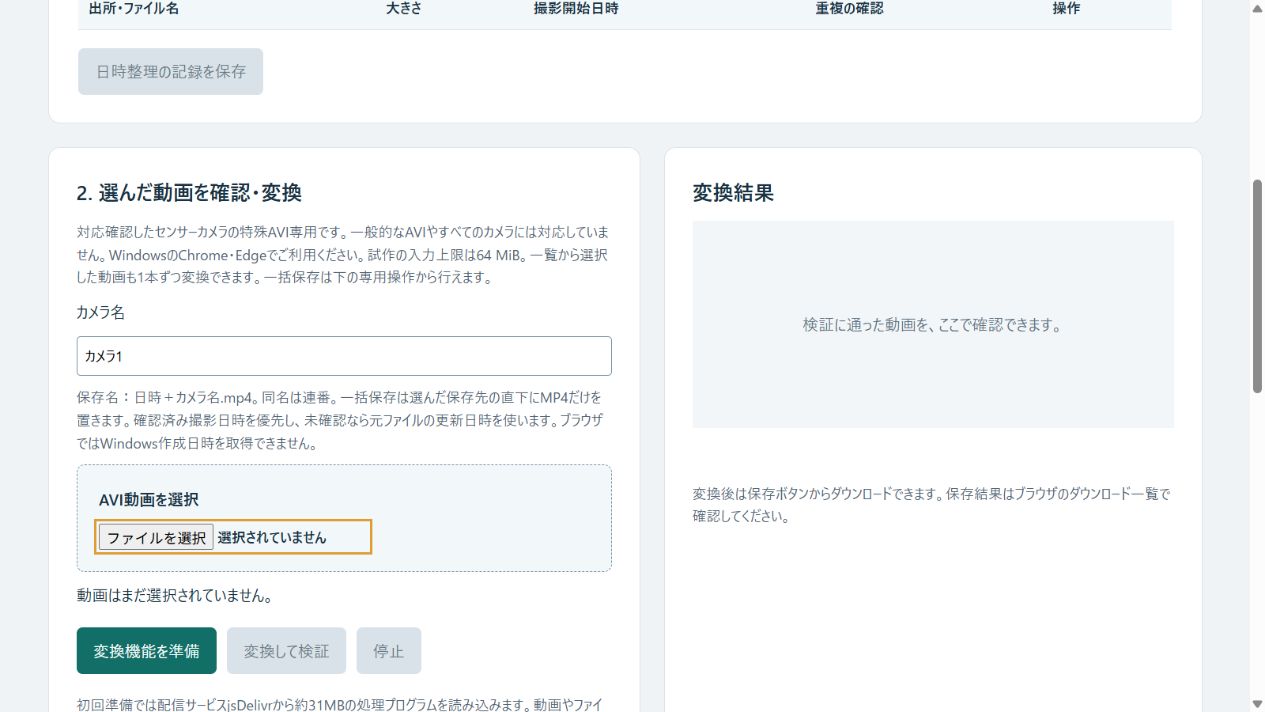This screenshot has width=1265, height=712.
Task: Click the 変換結果 heading
Action: (733, 193)
